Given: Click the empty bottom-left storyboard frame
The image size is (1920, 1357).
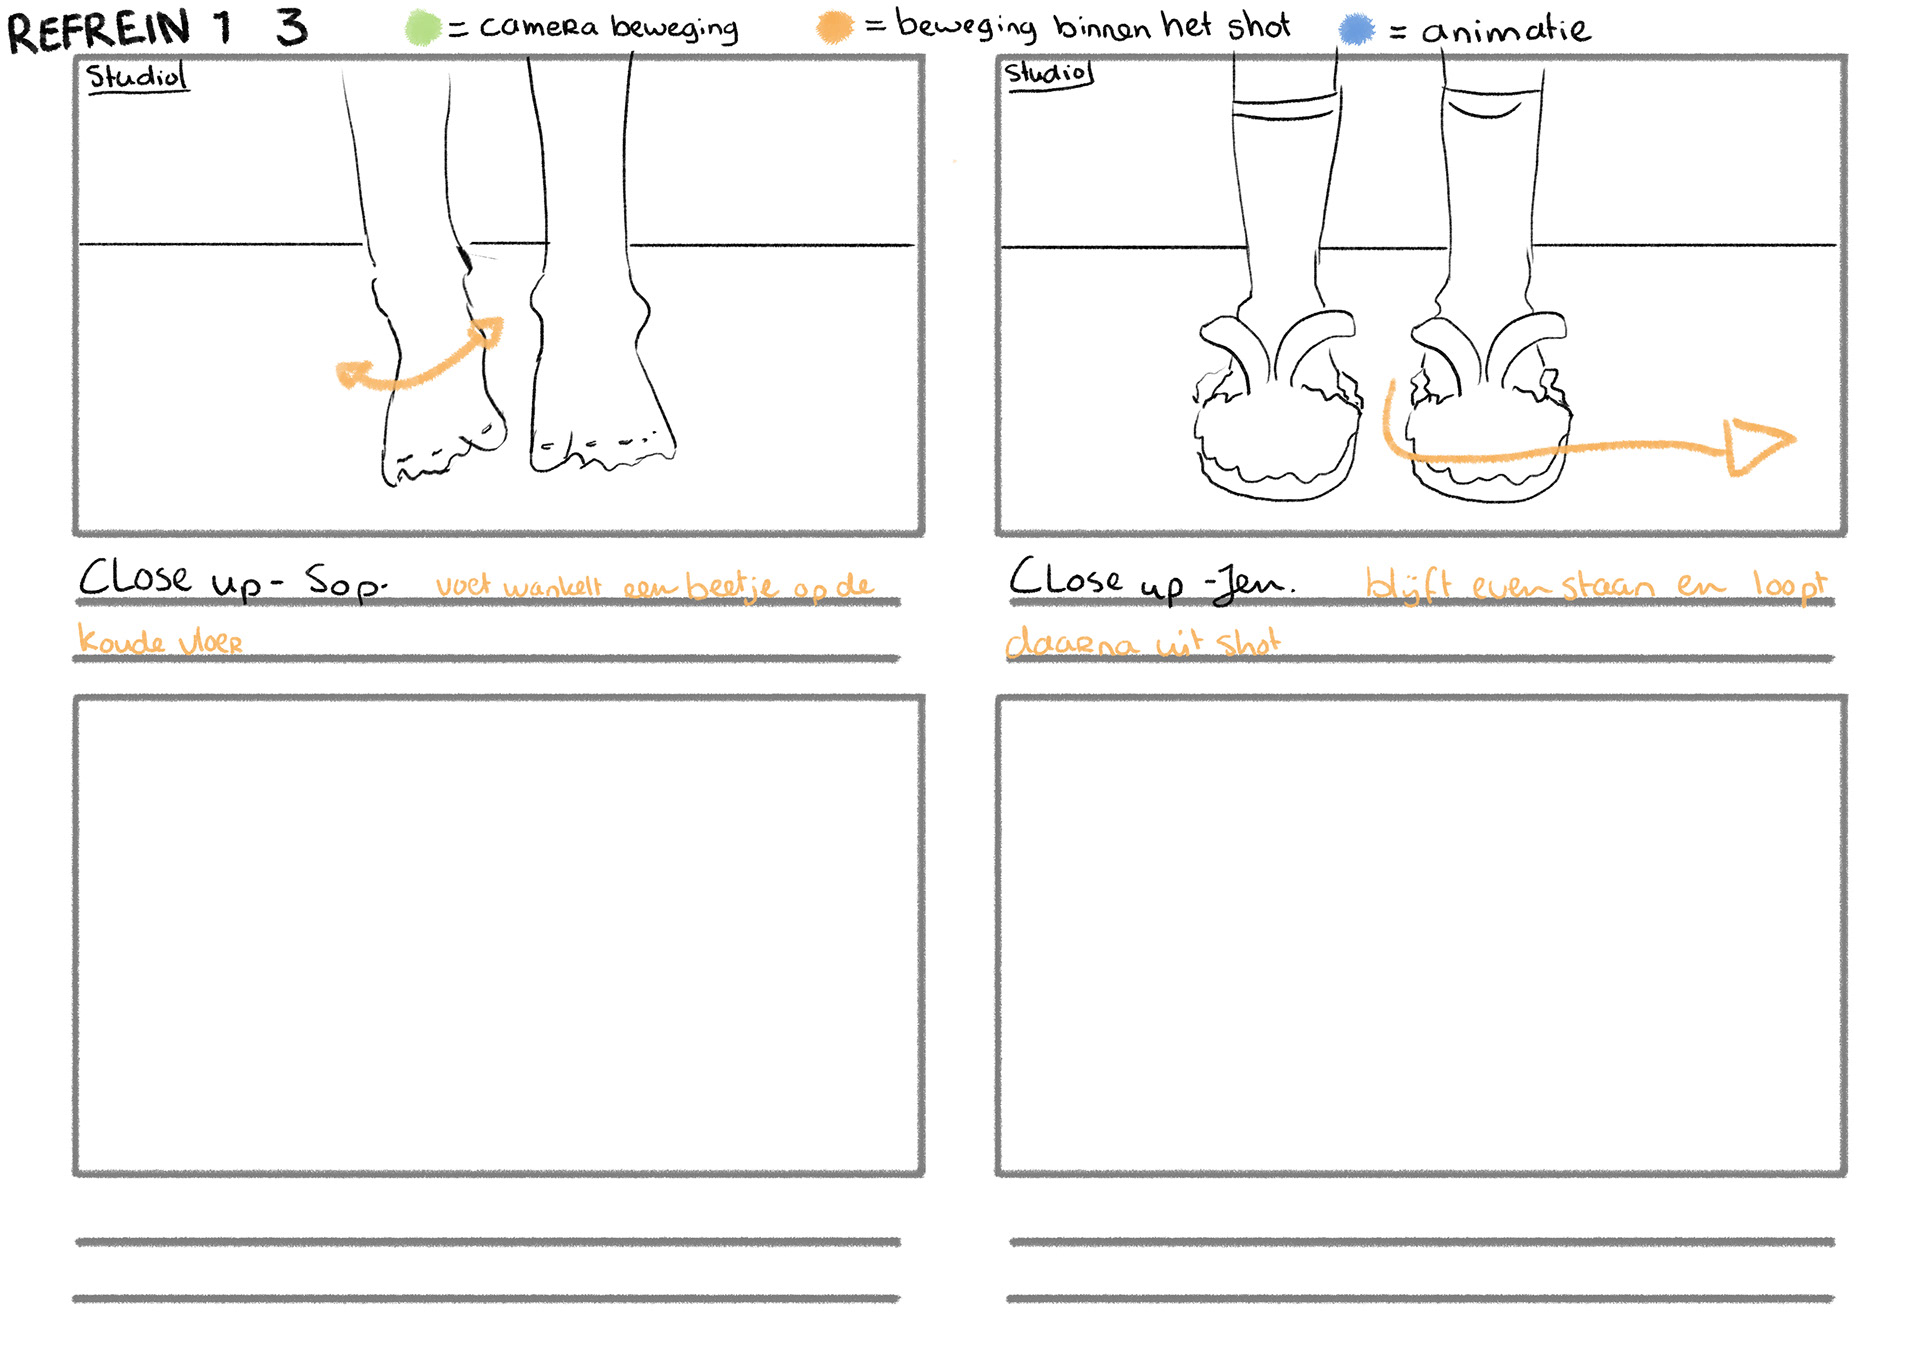Looking at the screenshot, I should tap(498, 935).
